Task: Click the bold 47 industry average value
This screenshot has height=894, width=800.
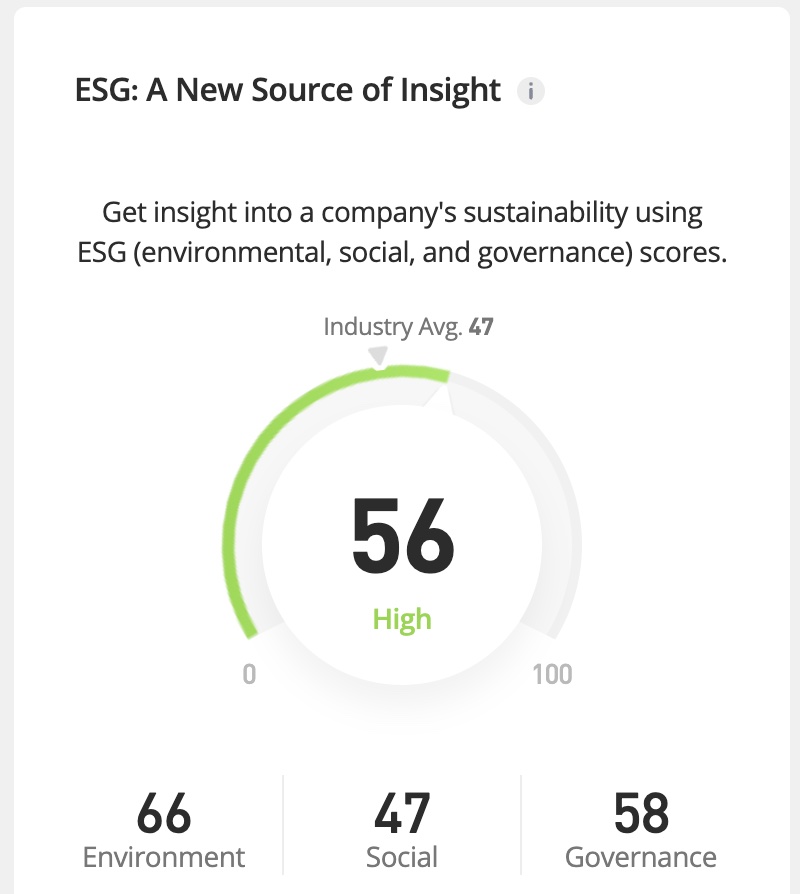Action: click(481, 327)
